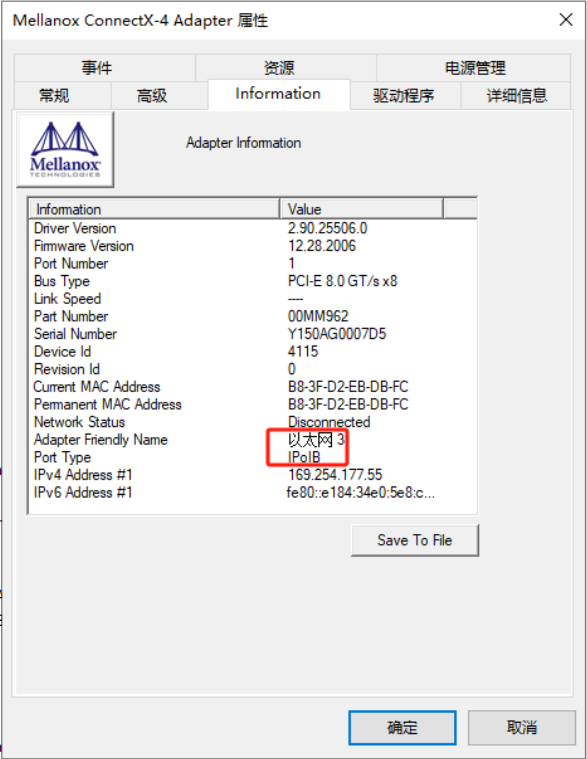Click the IP value 169.254.177.55
This screenshot has height=759, width=587.
click(335, 475)
